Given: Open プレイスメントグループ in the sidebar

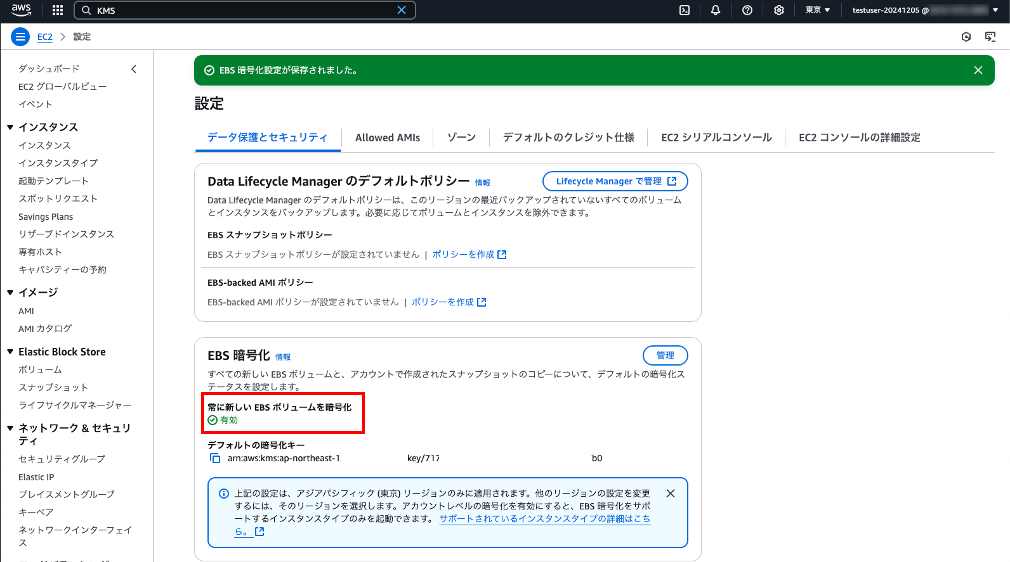Looking at the screenshot, I should 66,494.
